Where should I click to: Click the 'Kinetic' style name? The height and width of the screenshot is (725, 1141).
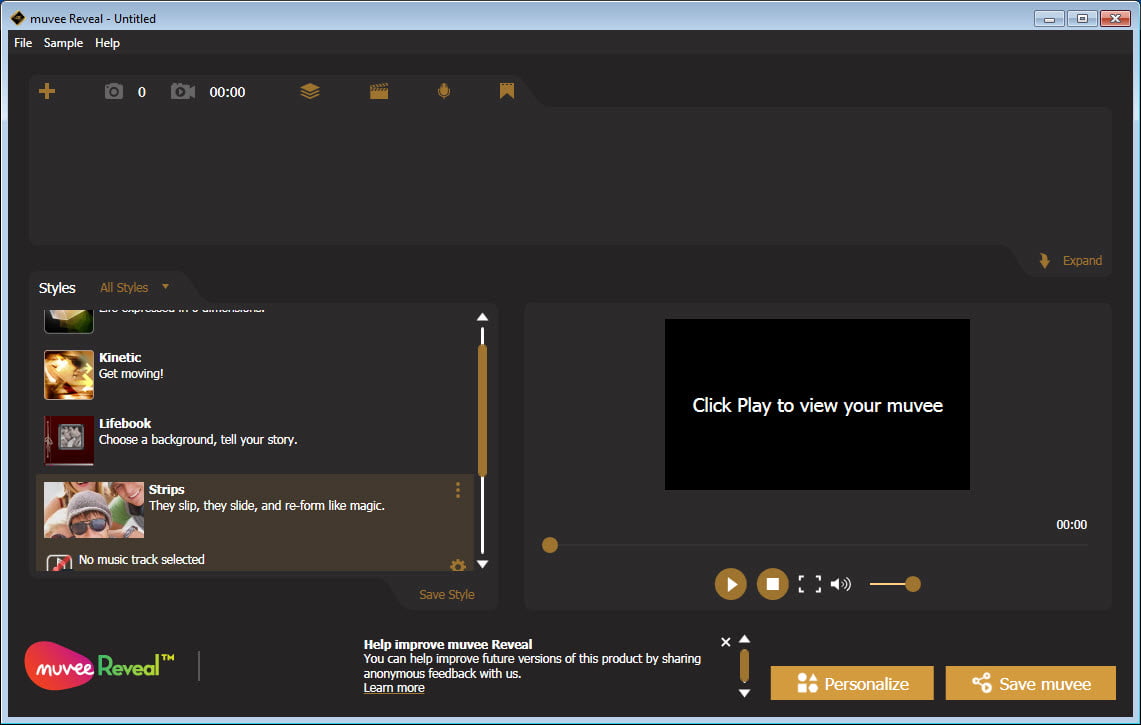point(120,357)
